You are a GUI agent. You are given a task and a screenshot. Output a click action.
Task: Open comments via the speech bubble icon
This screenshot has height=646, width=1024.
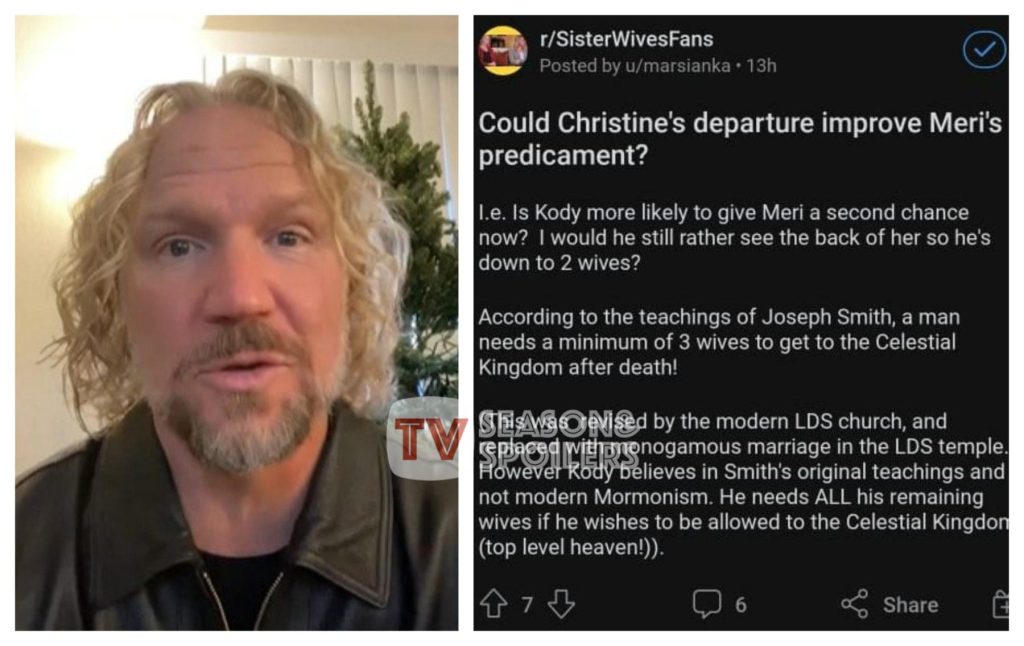(x=707, y=604)
